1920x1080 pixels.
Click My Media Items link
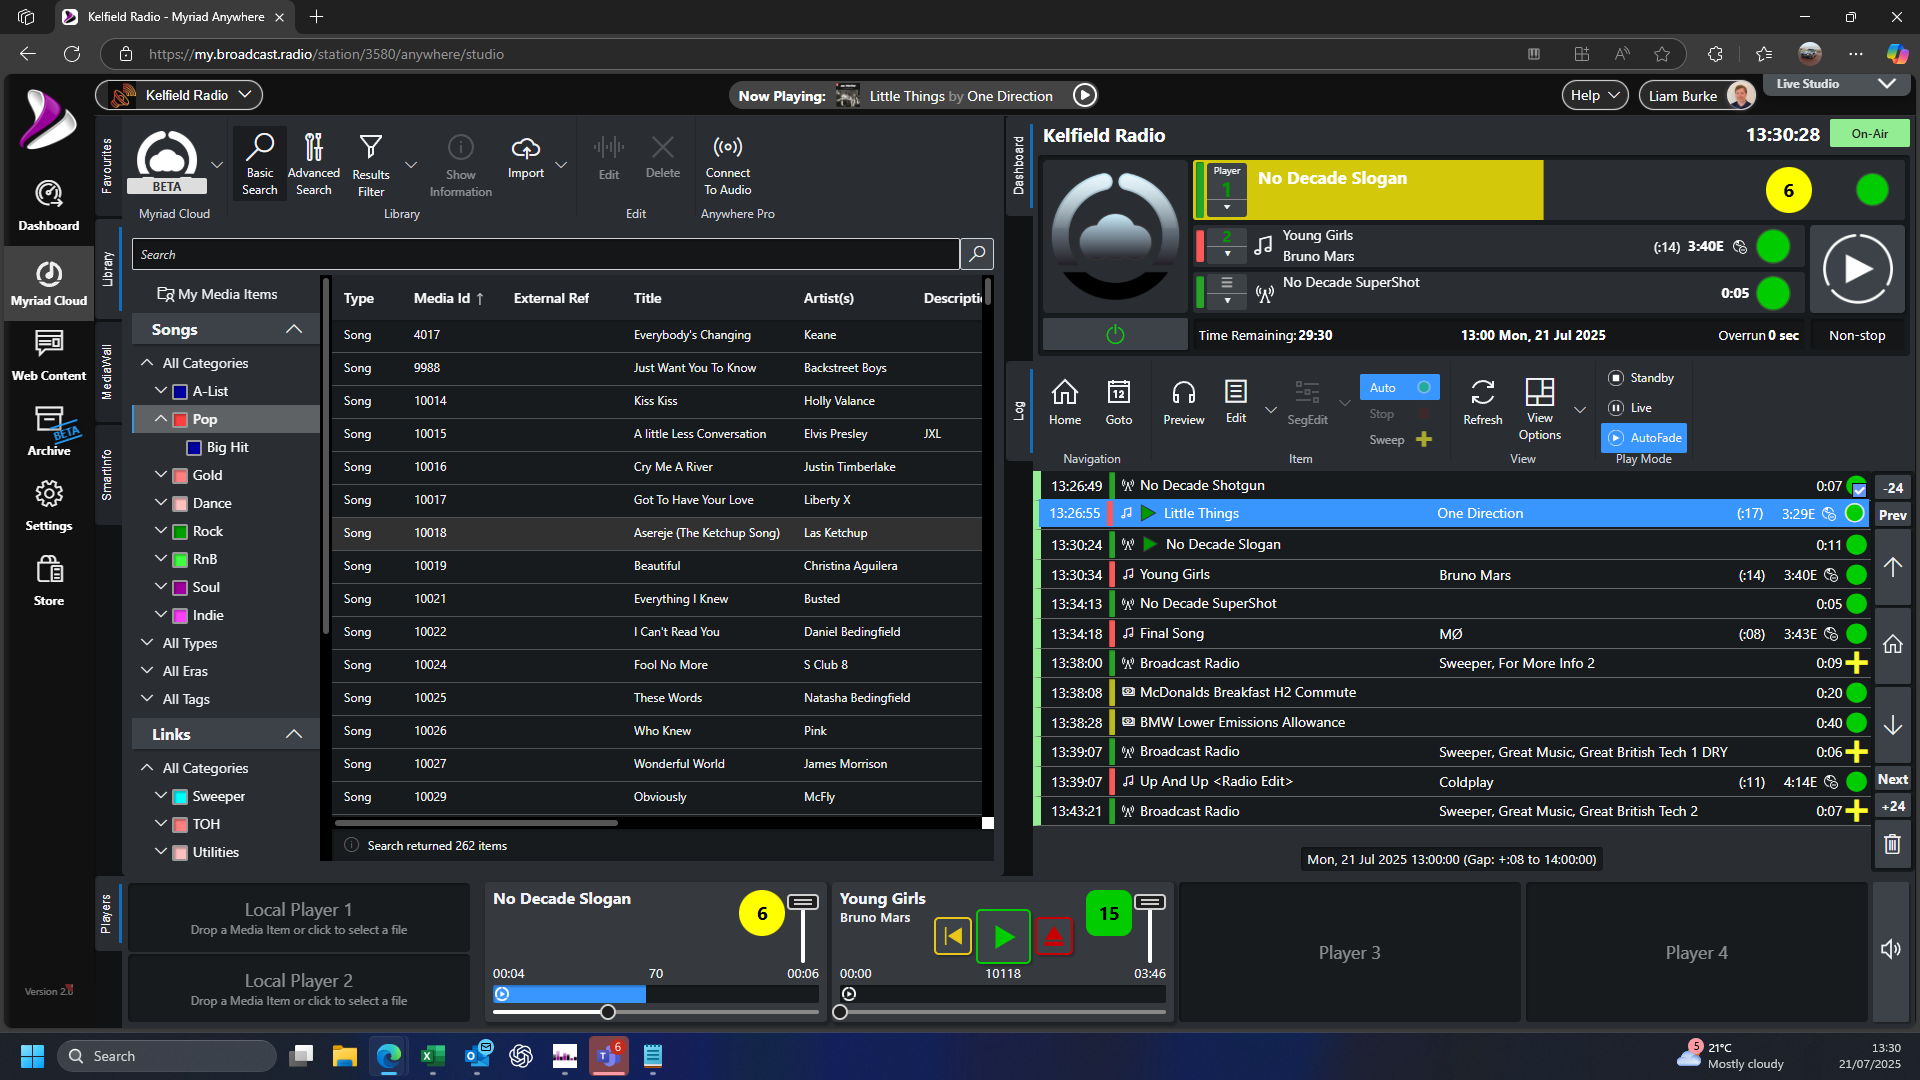[x=217, y=294]
